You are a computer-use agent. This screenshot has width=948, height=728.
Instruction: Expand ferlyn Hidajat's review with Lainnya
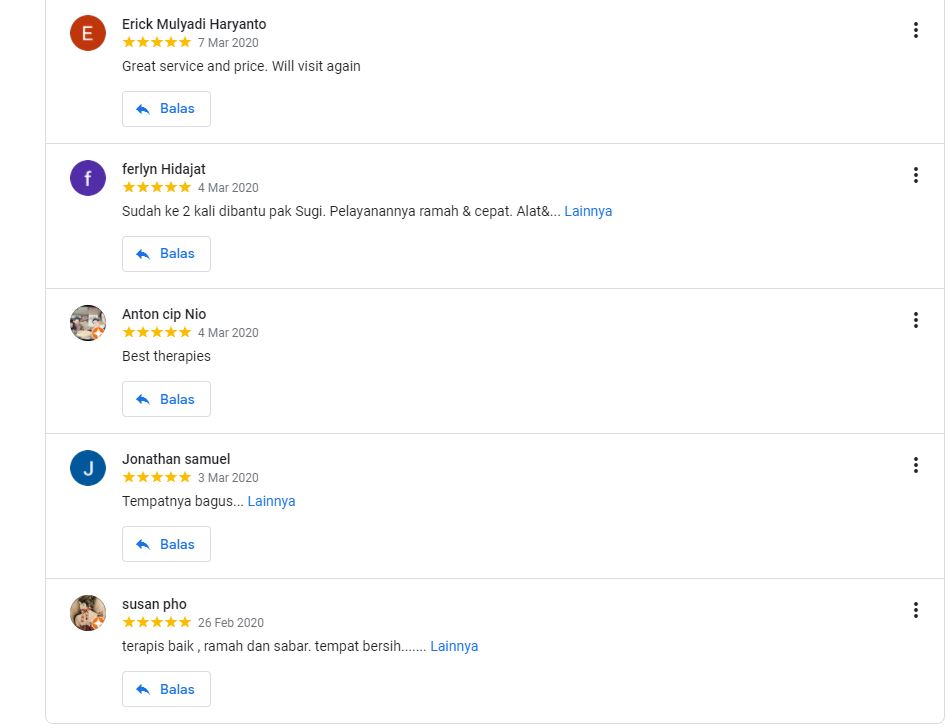[588, 211]
